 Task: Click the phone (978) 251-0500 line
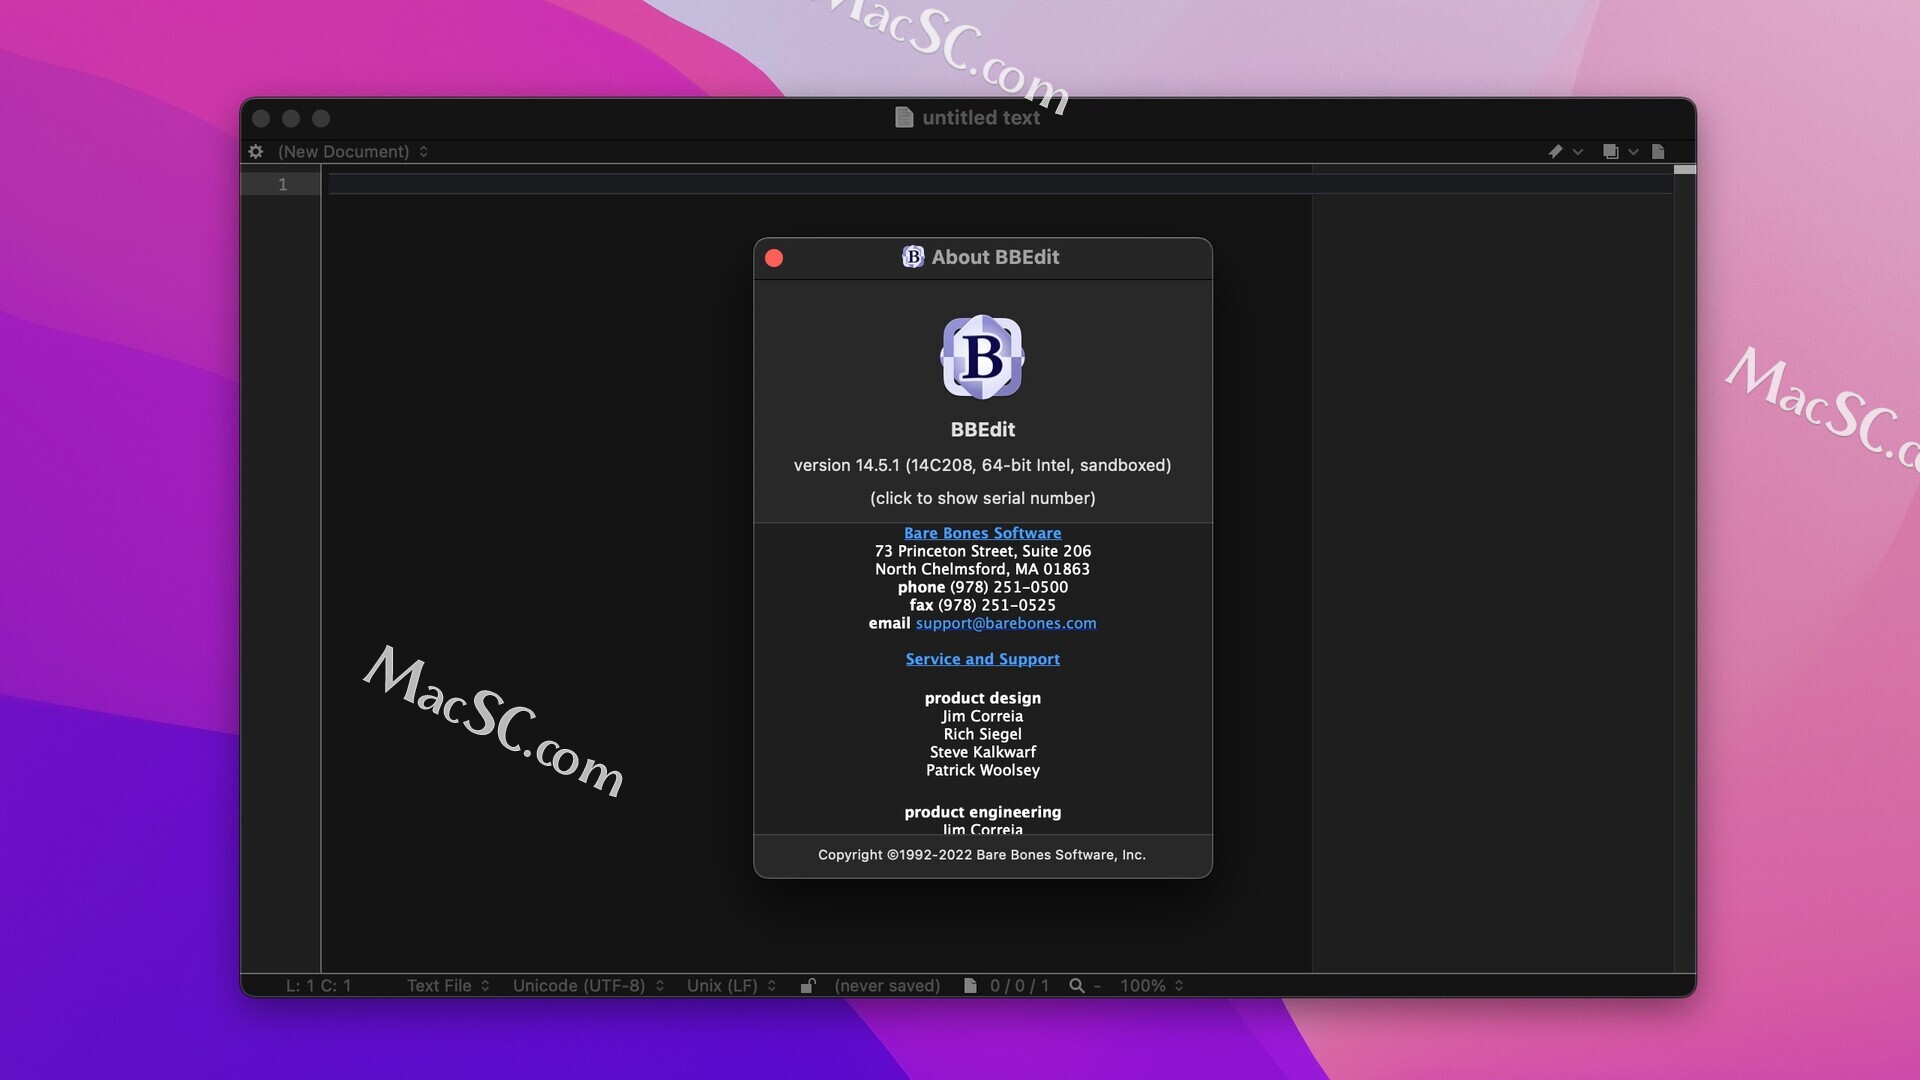[x=982, y=587]
